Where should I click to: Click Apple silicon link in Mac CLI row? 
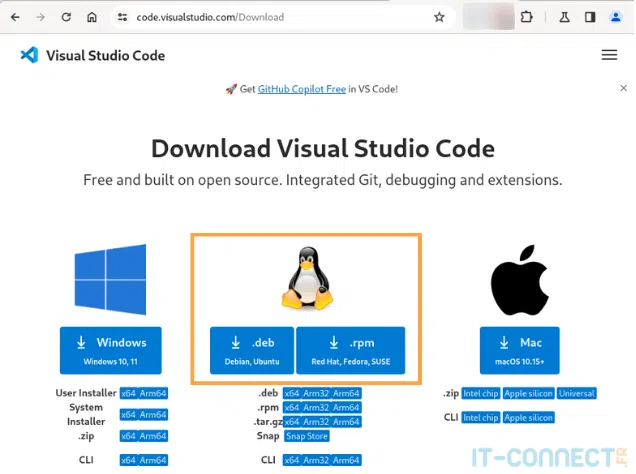[x=528, y=417]
